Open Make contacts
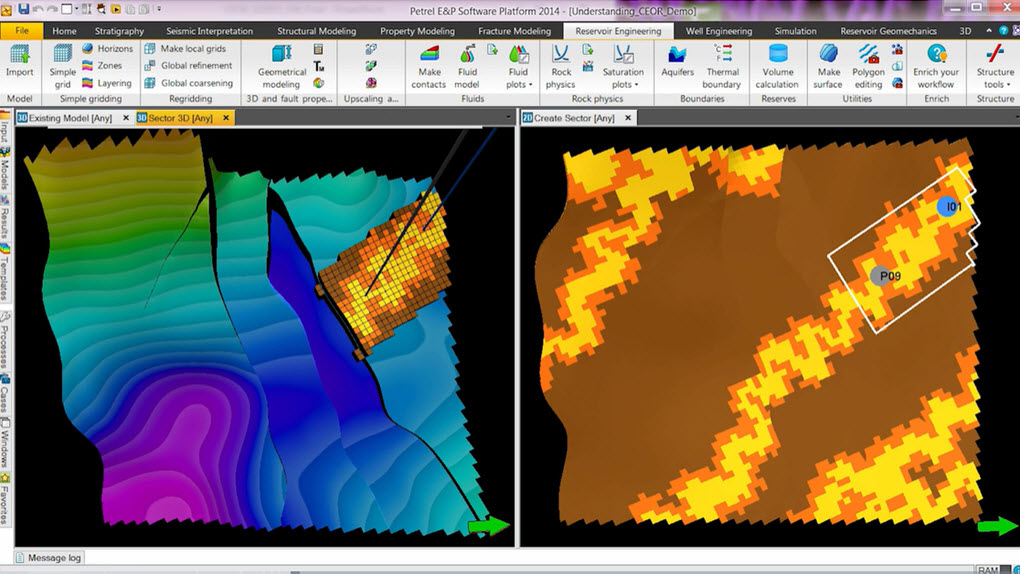Image resolution: width=1020 pixels, height=574 pixels. pyautogui.click(x=429, y=66)
